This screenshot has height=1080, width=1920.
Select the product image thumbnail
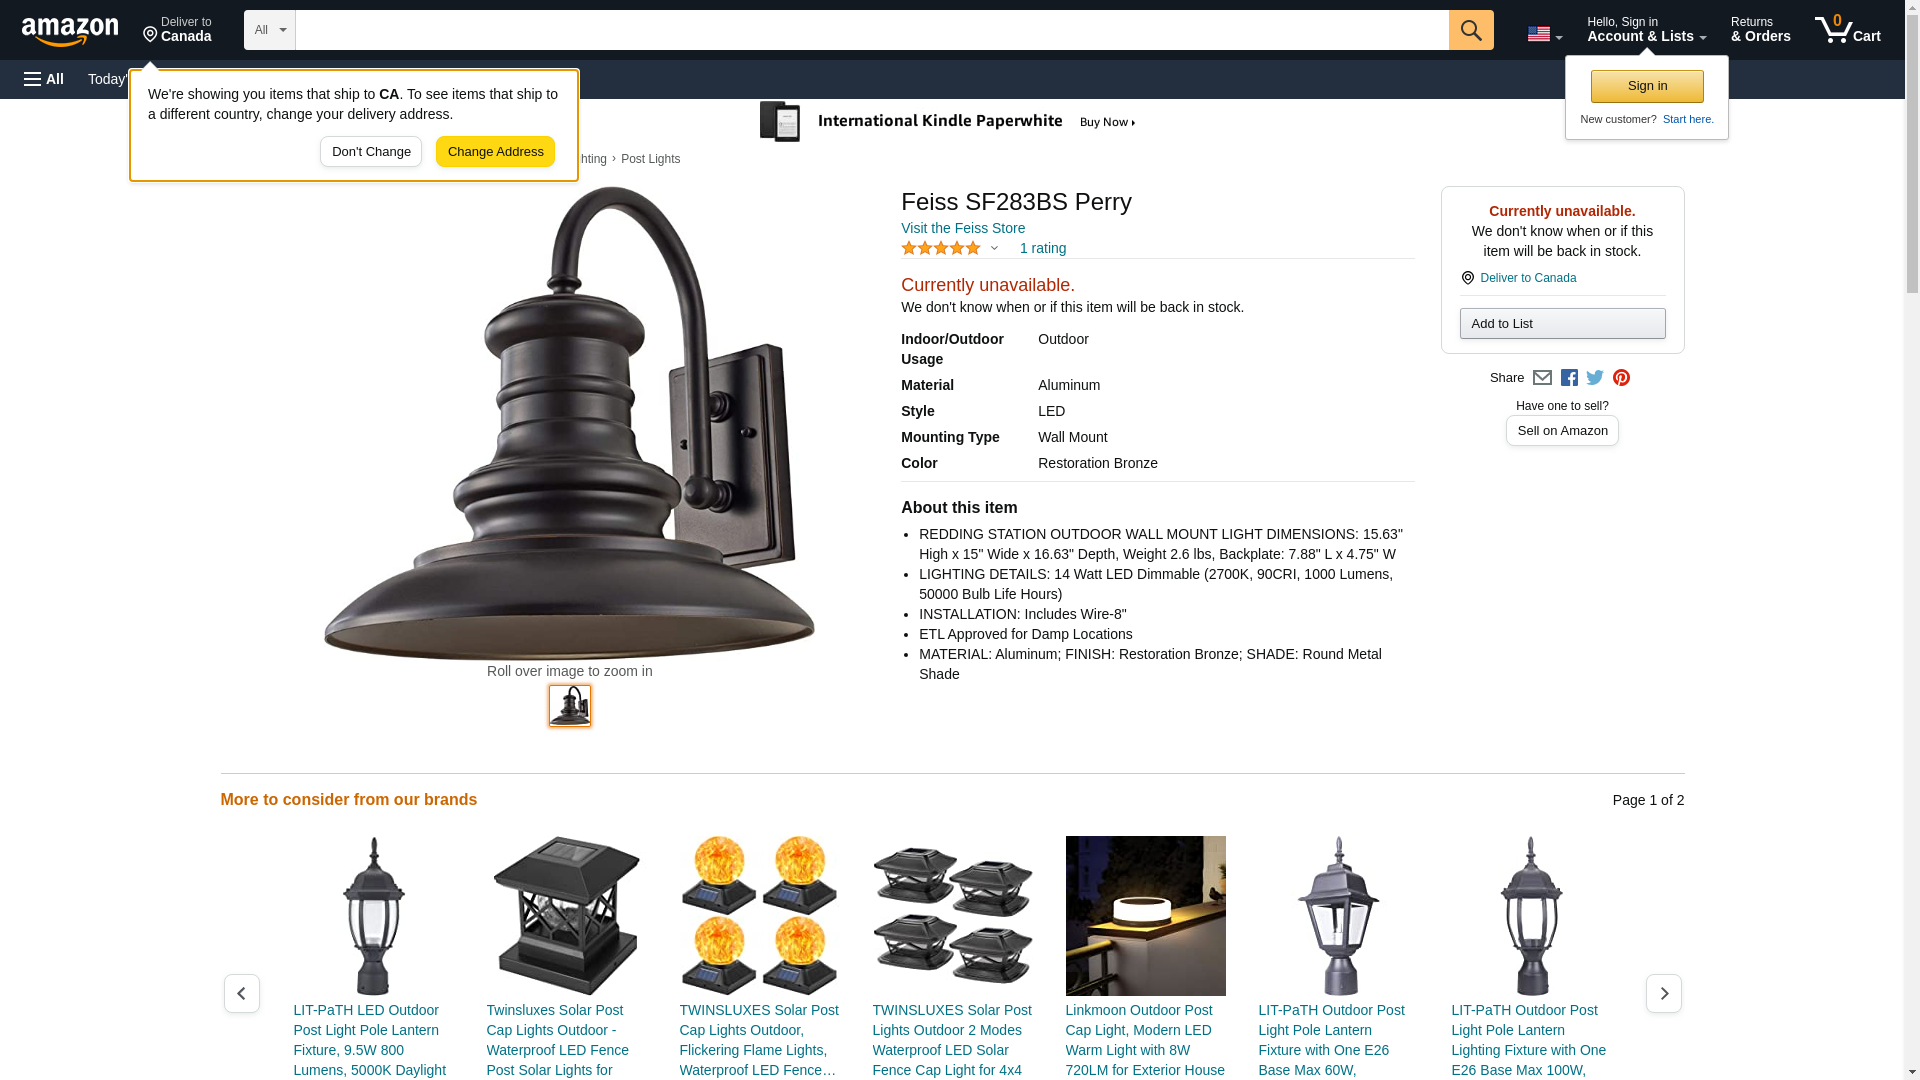570,706
